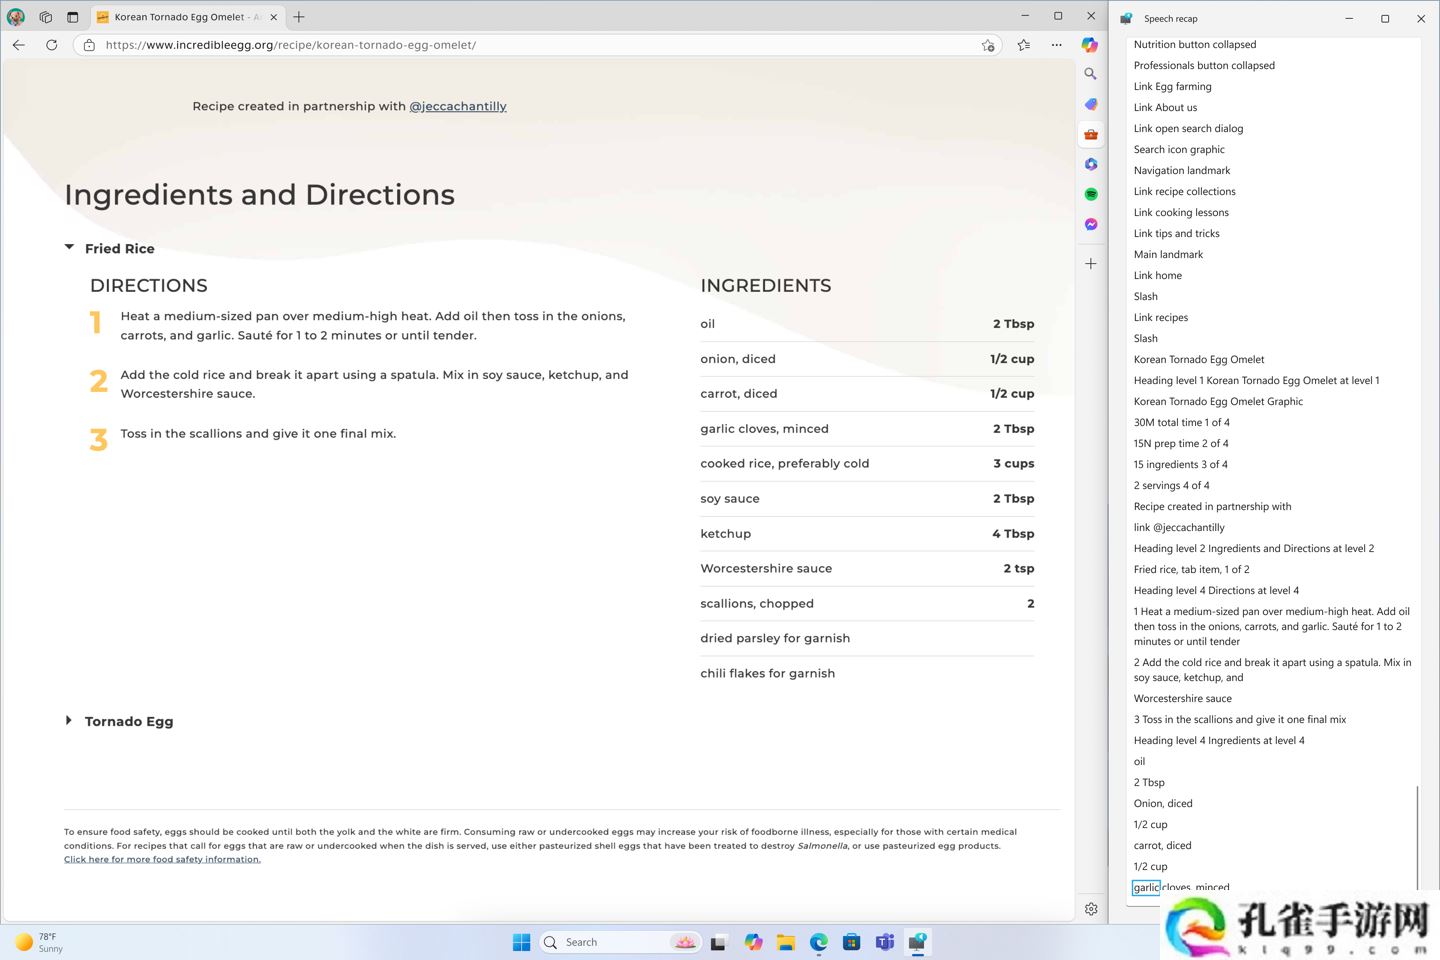Follow the @jeccachantilly partnership link

(458, 106)
